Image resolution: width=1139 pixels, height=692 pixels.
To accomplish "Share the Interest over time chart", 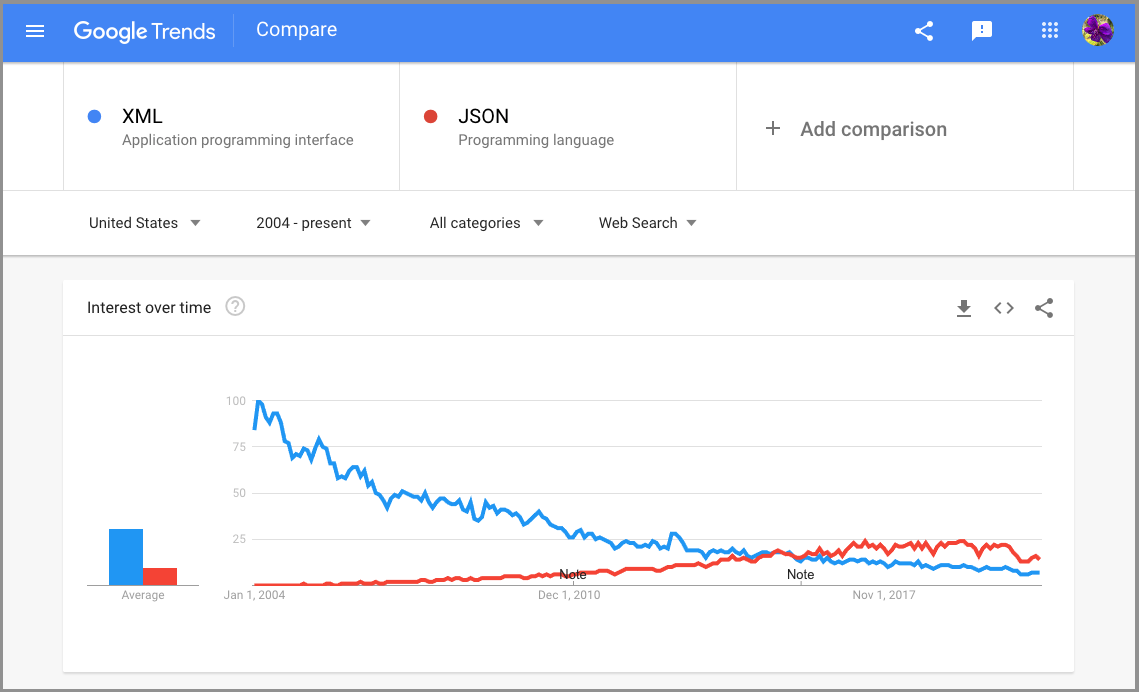I will point(1044,309).
